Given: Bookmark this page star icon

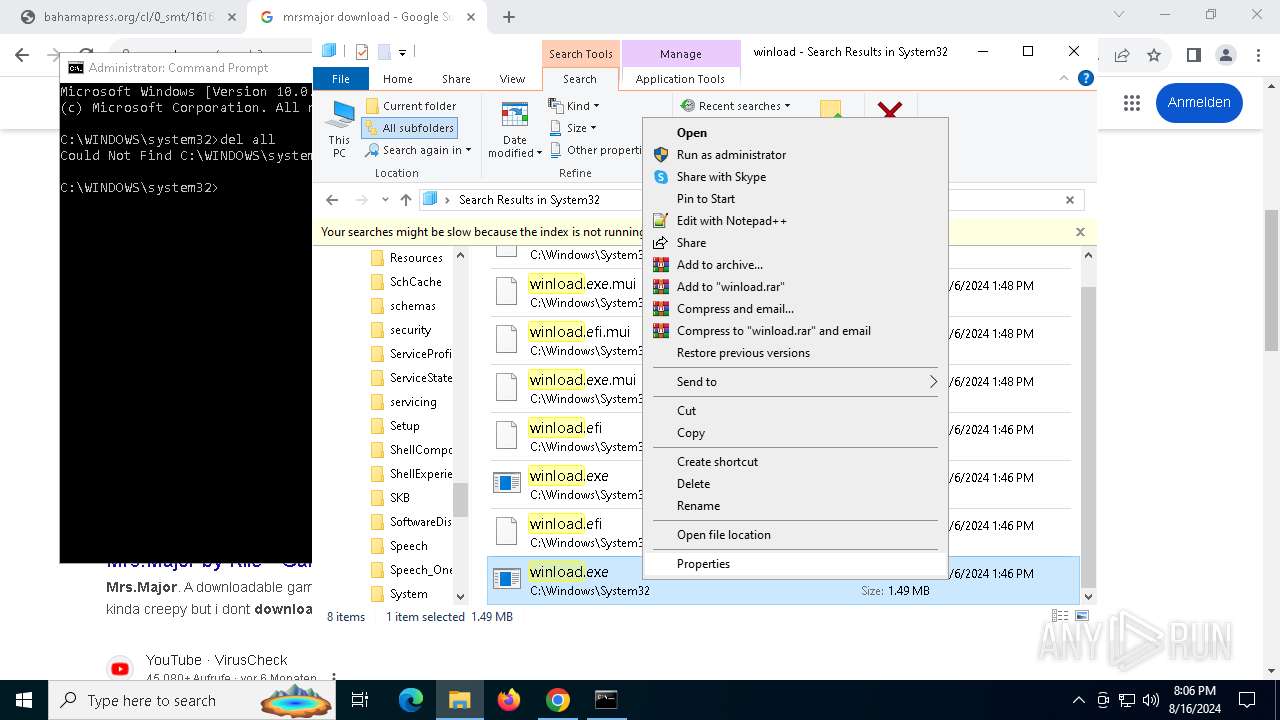Looking at the screenshot, I should tap(1154, 55).
